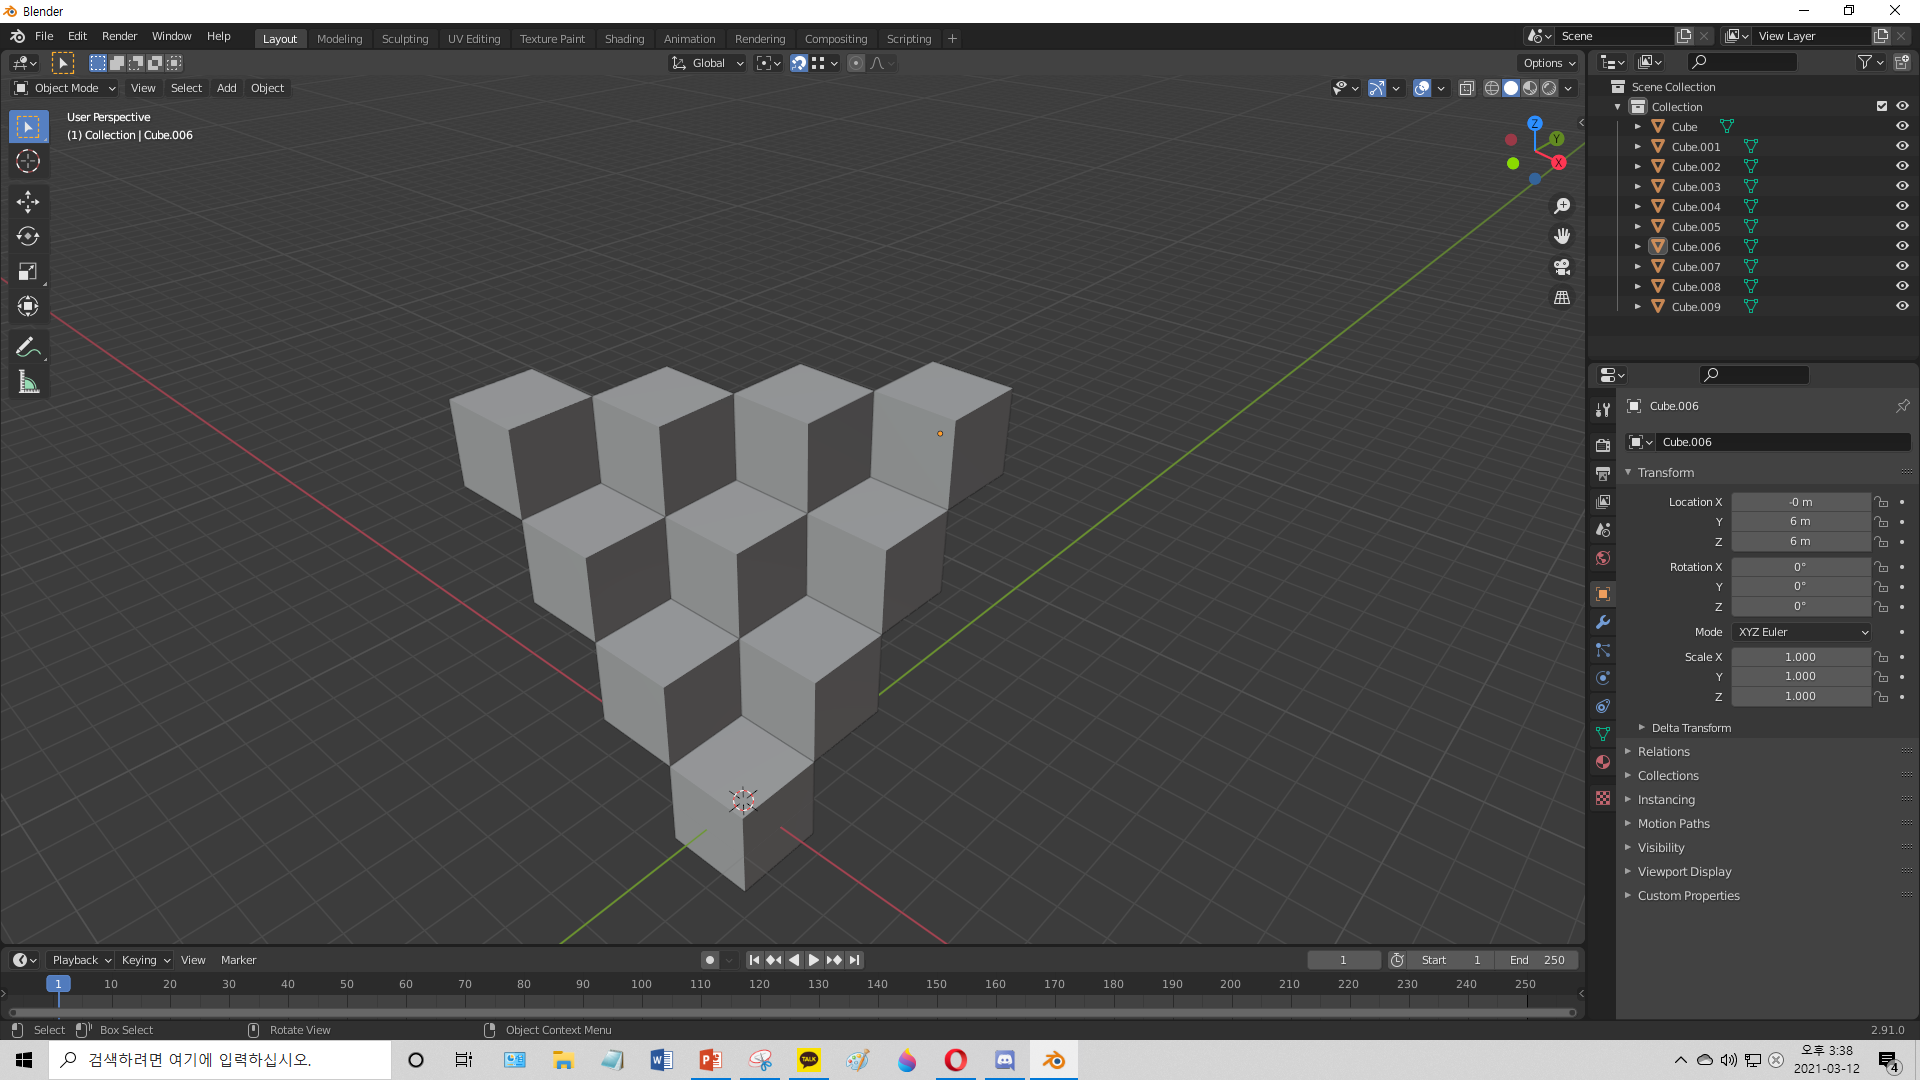Click the Options button in header

tap(1548, 63)
